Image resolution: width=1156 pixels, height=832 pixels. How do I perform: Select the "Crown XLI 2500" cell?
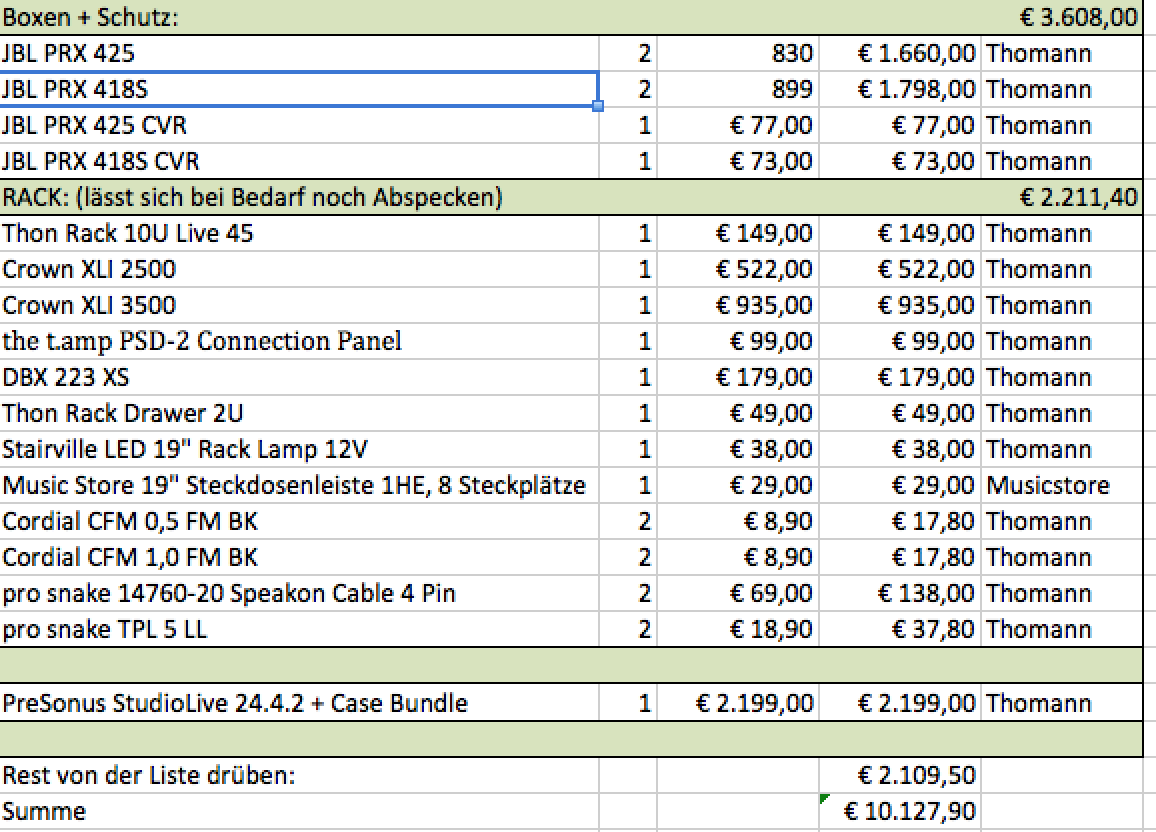[299, 269]
